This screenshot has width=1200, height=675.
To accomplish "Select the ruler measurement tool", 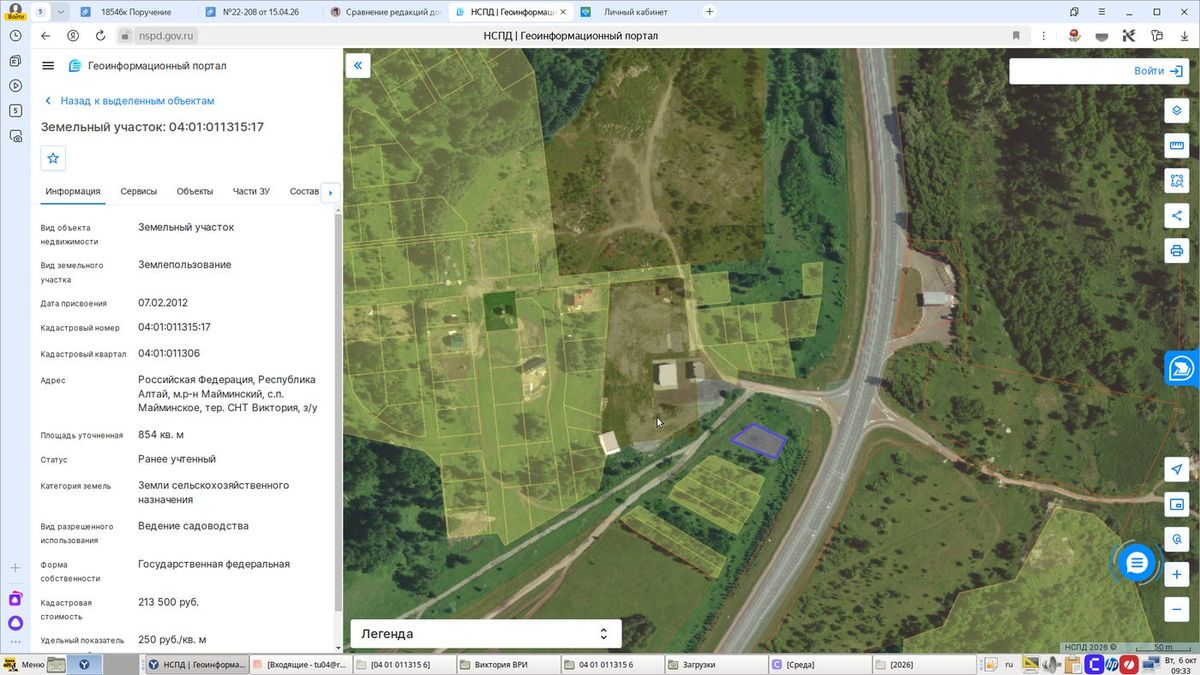I will (x=1176, y=146).
